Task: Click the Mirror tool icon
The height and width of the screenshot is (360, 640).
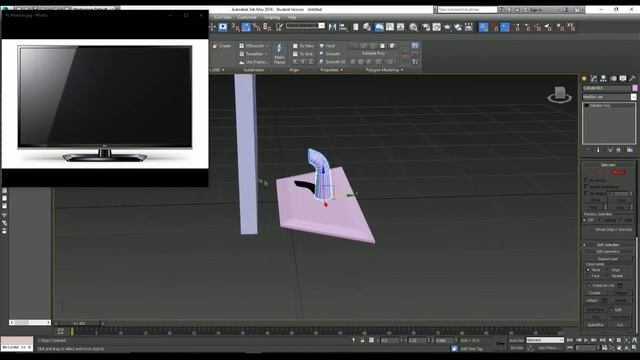Action: click(x=333, y=27)
